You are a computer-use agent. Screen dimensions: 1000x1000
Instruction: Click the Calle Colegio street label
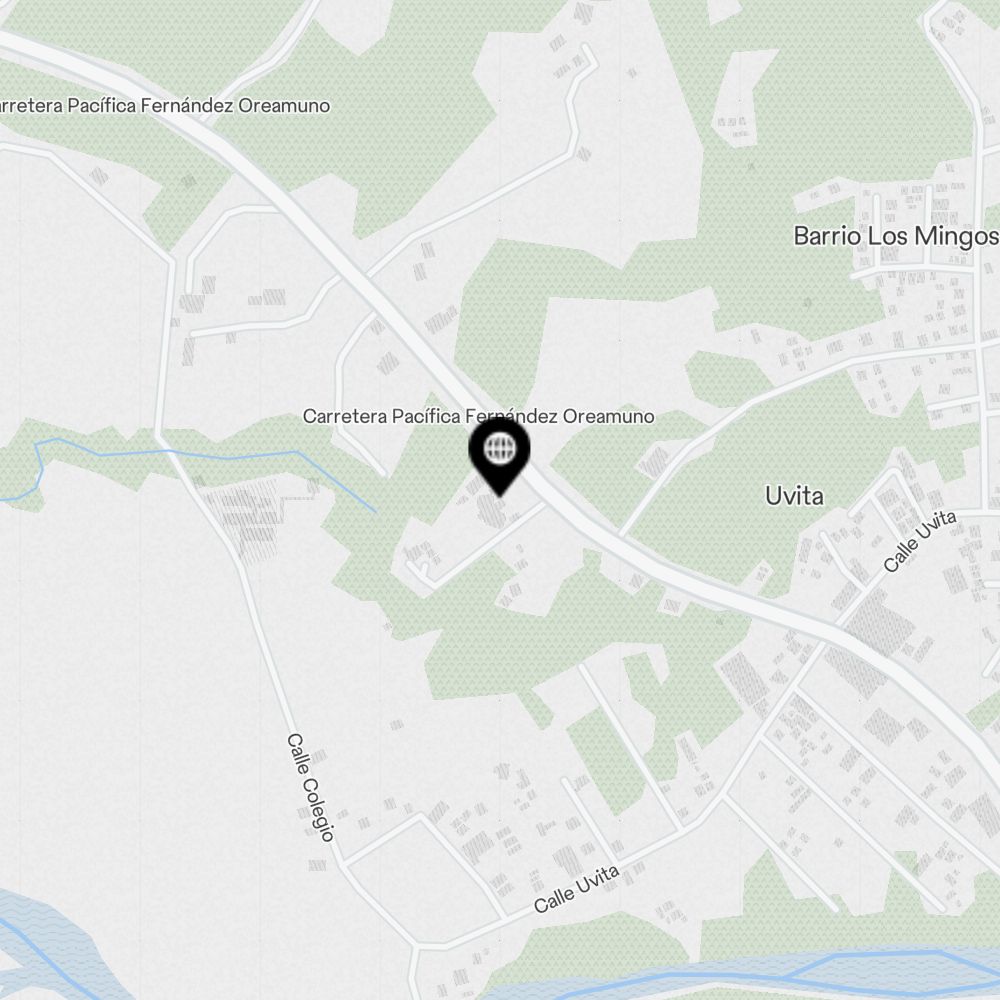pos(310,787)
